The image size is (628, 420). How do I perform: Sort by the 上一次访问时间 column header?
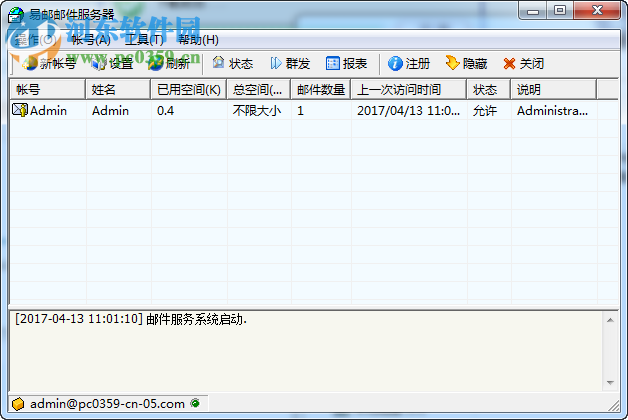[409, 89]
